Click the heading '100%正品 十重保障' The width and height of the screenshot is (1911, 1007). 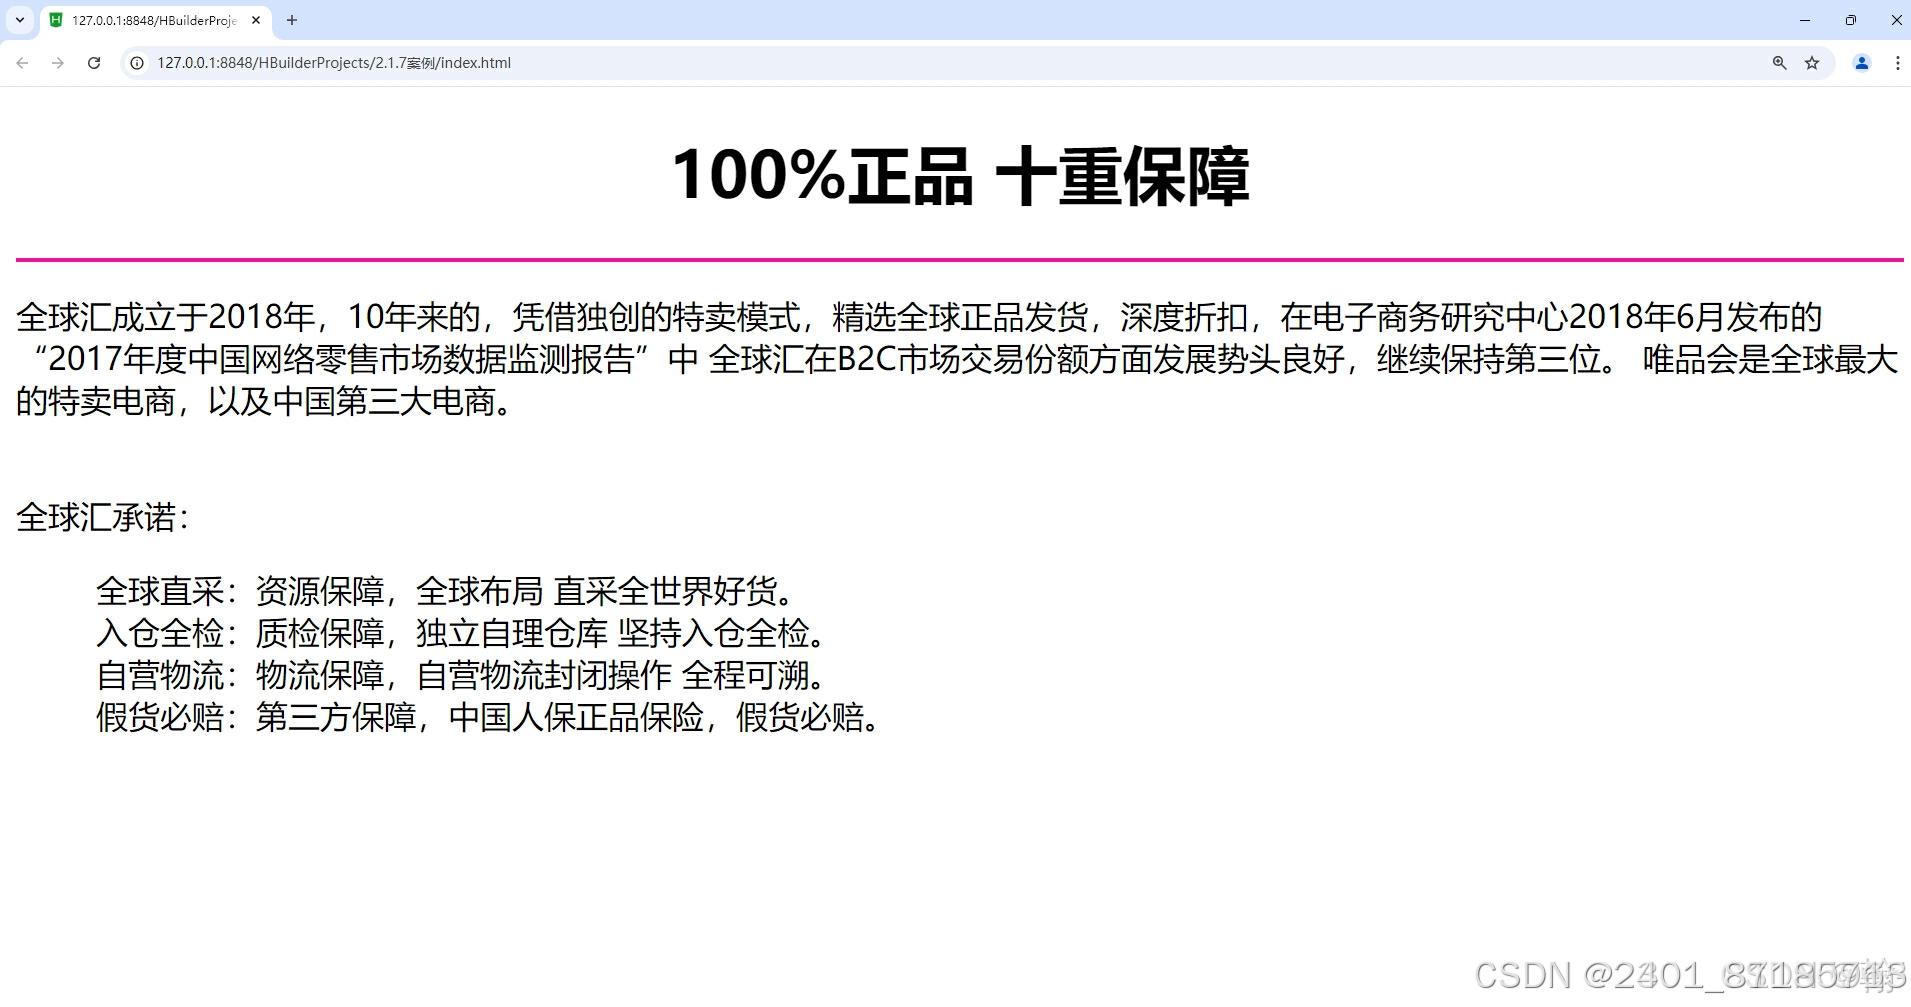pyautogui.click(x=960, y=176)
